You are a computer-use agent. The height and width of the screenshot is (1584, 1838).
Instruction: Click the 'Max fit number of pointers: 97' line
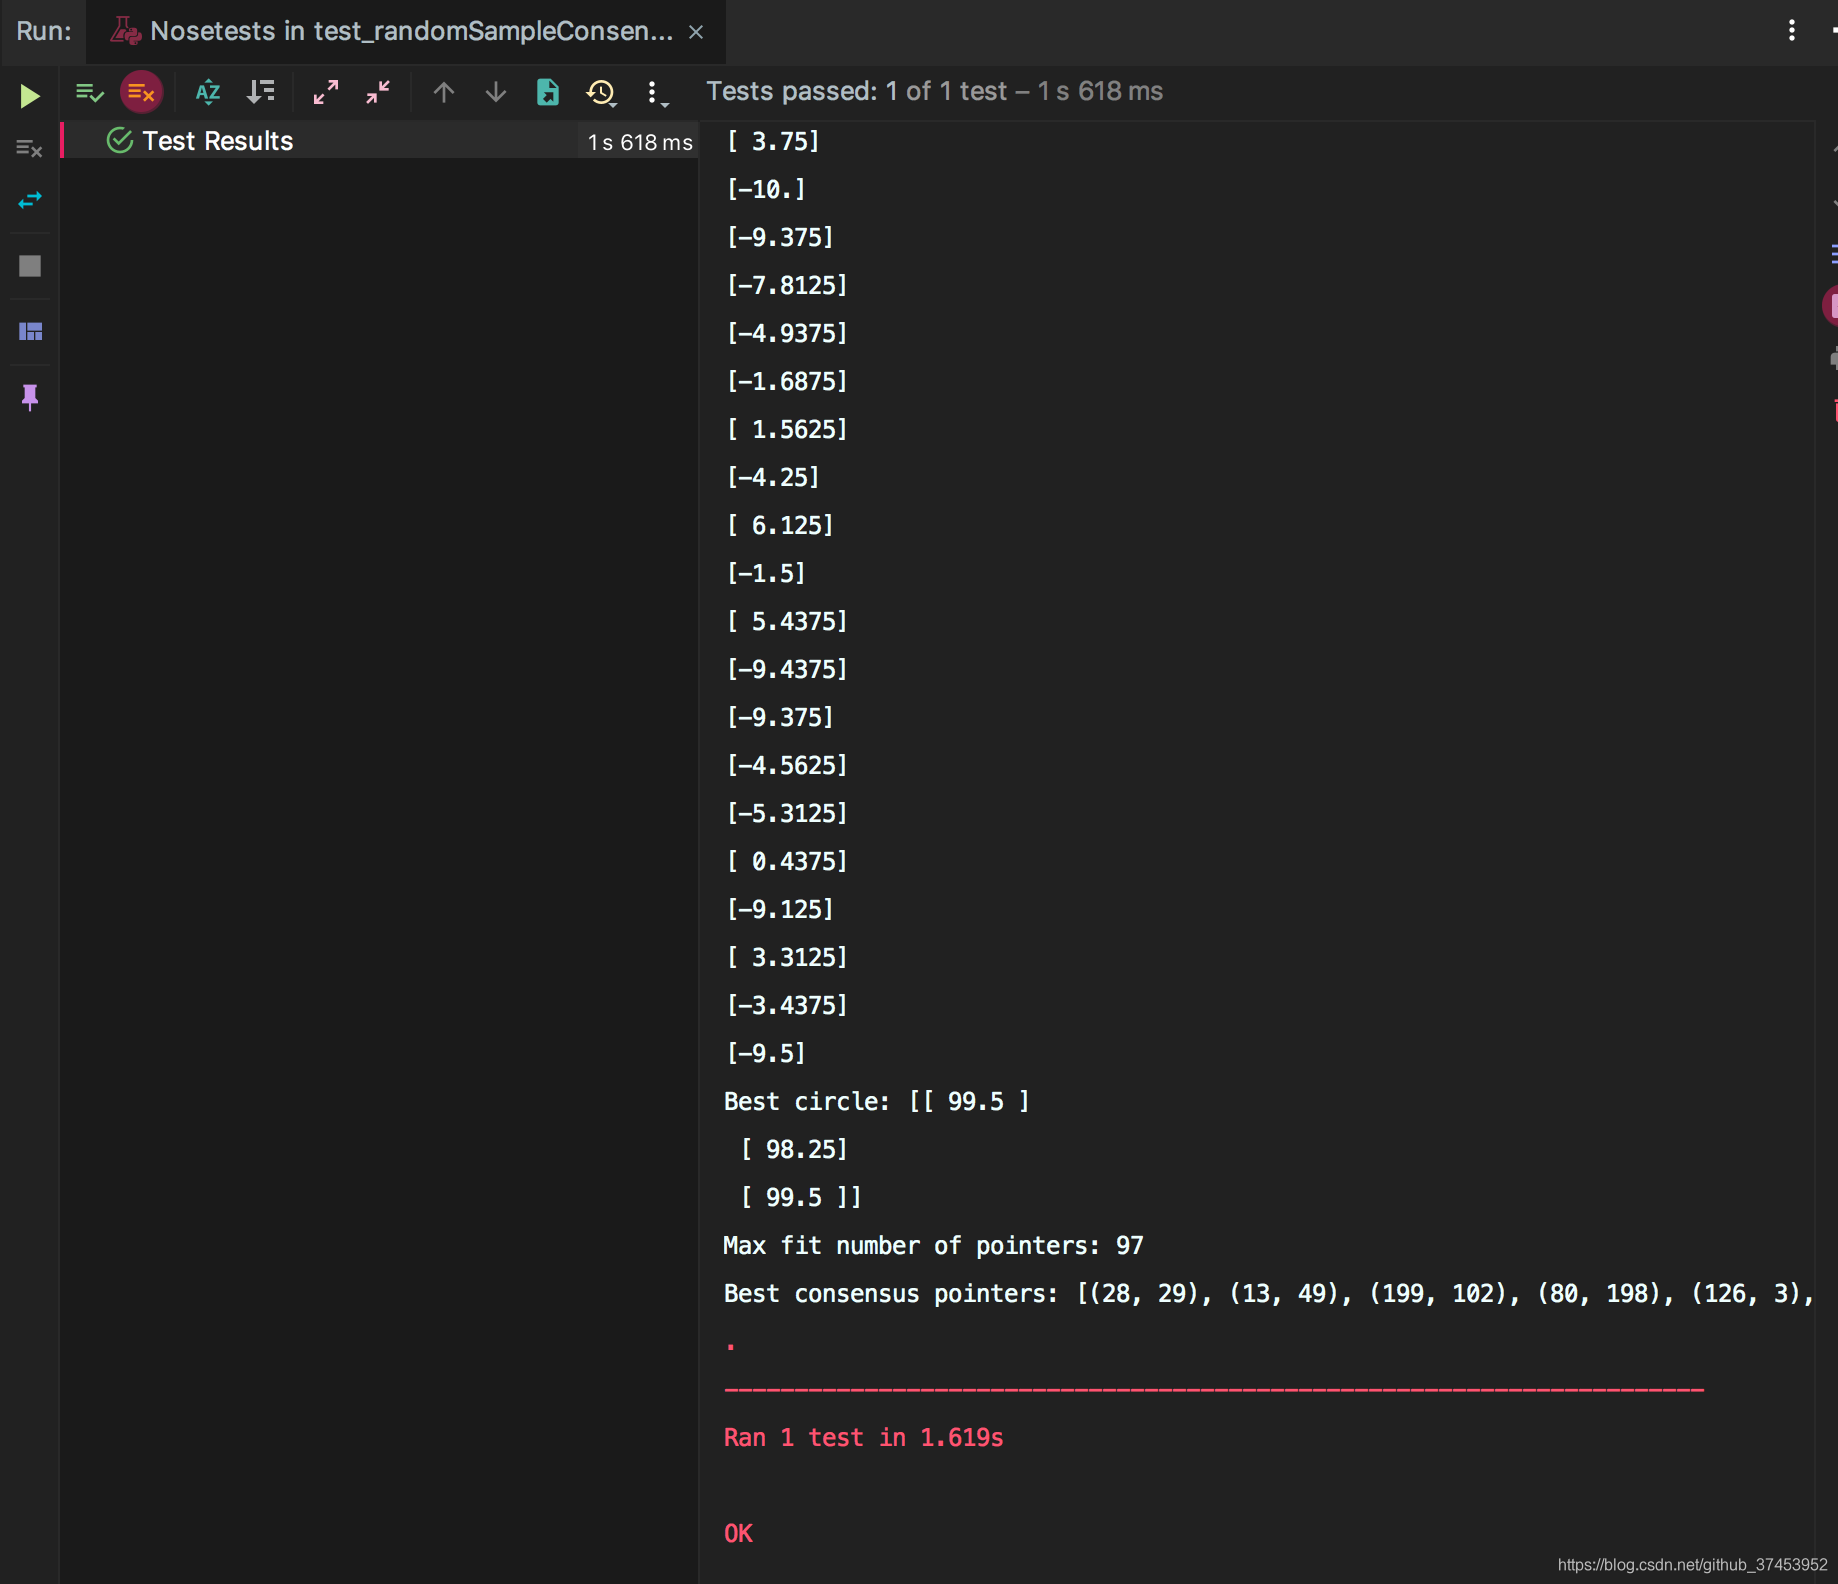pos(933,1246)
